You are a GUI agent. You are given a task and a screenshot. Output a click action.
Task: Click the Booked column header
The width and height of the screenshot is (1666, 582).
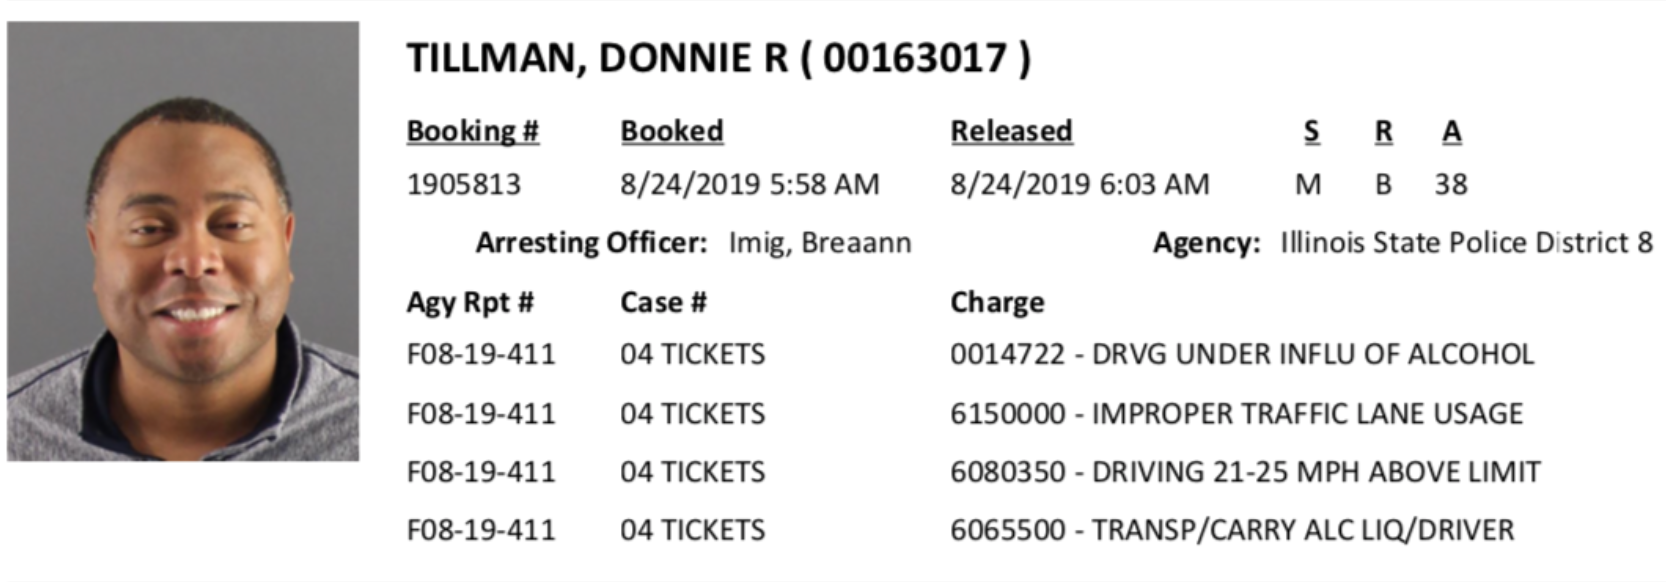tap(671, 131)
